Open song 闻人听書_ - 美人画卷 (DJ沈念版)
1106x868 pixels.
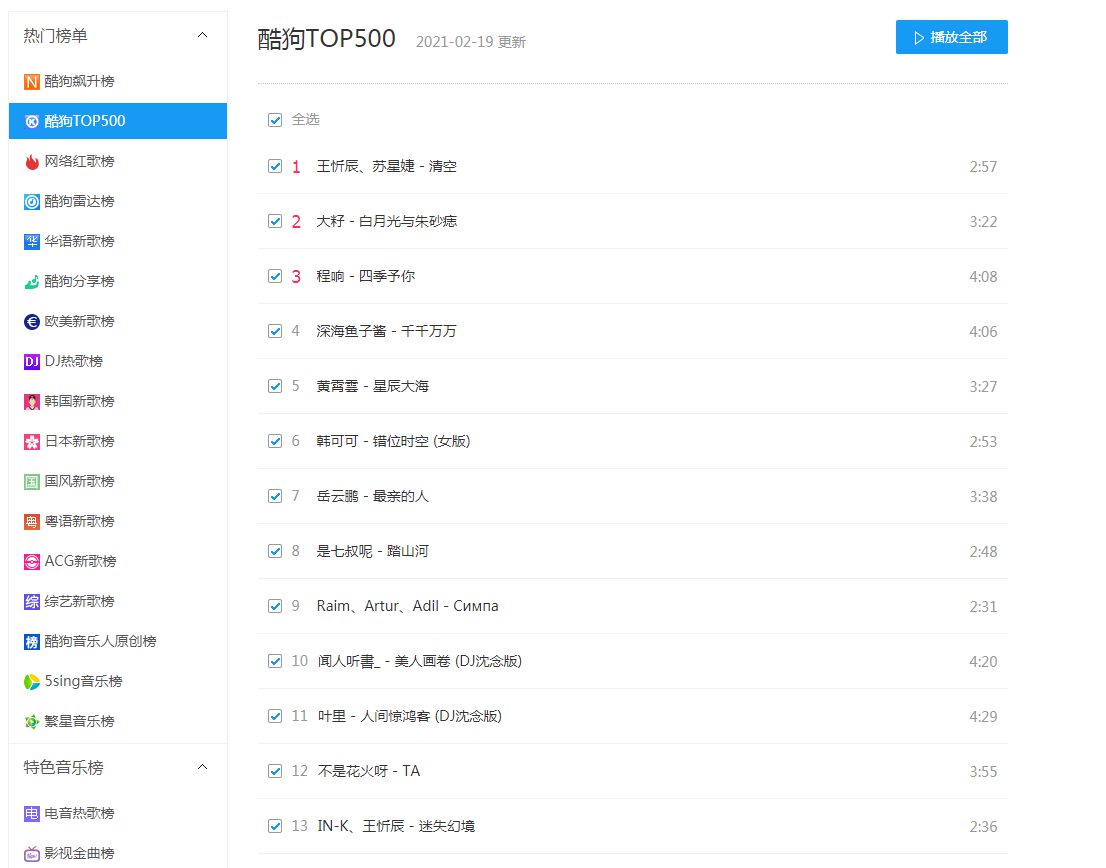(x=420, y=661)
